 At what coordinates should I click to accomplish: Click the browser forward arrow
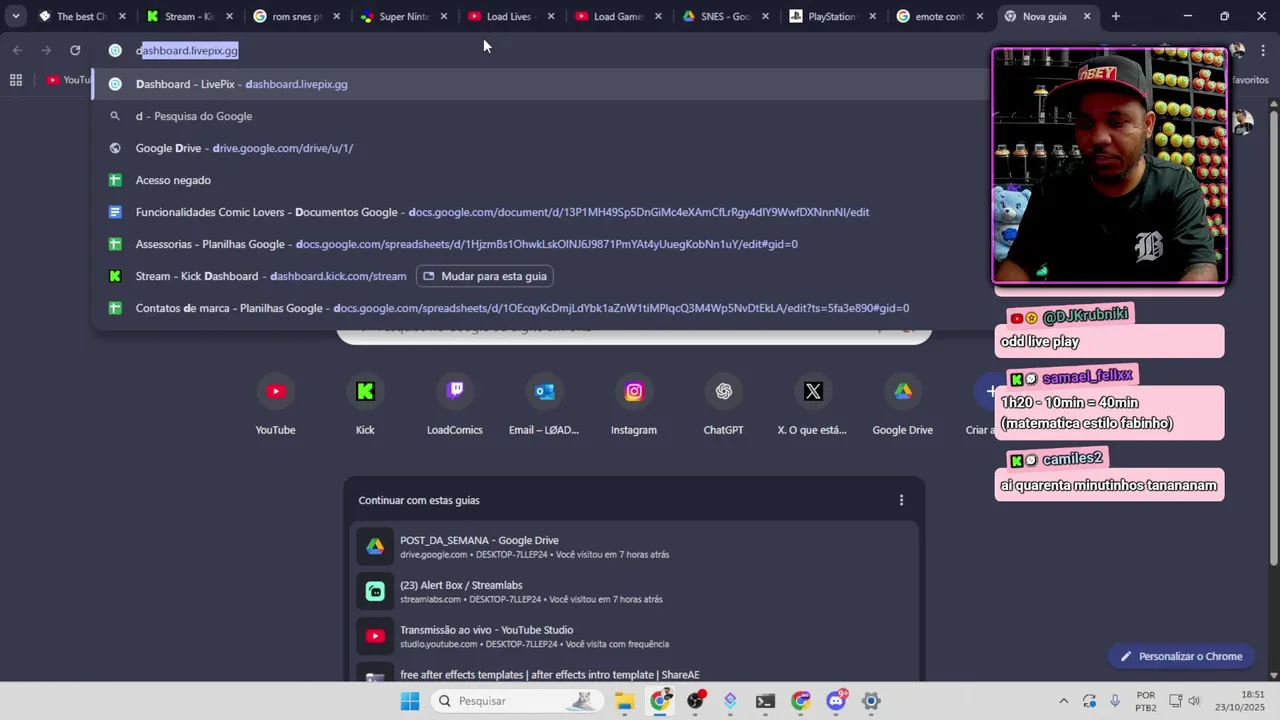tap(46, 50)
